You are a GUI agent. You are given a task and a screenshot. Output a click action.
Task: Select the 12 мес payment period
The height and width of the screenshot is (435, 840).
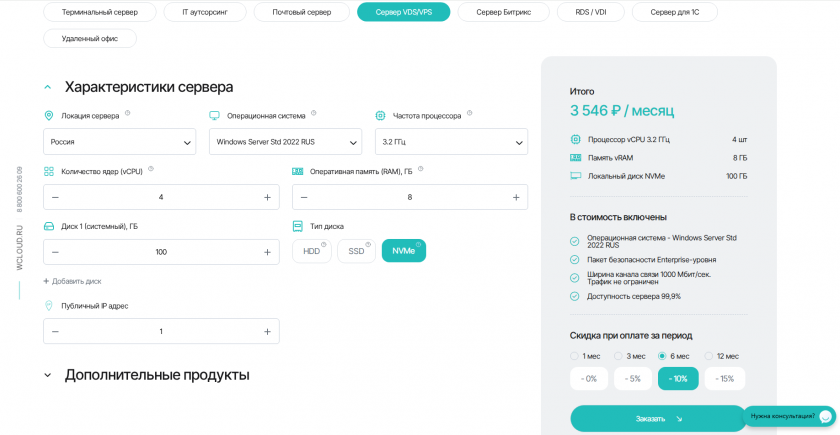pos(709,356)
